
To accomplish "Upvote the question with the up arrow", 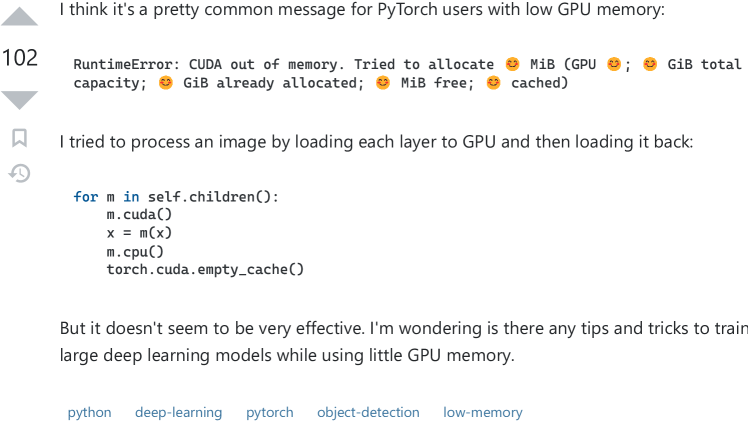I will [19, 17].
